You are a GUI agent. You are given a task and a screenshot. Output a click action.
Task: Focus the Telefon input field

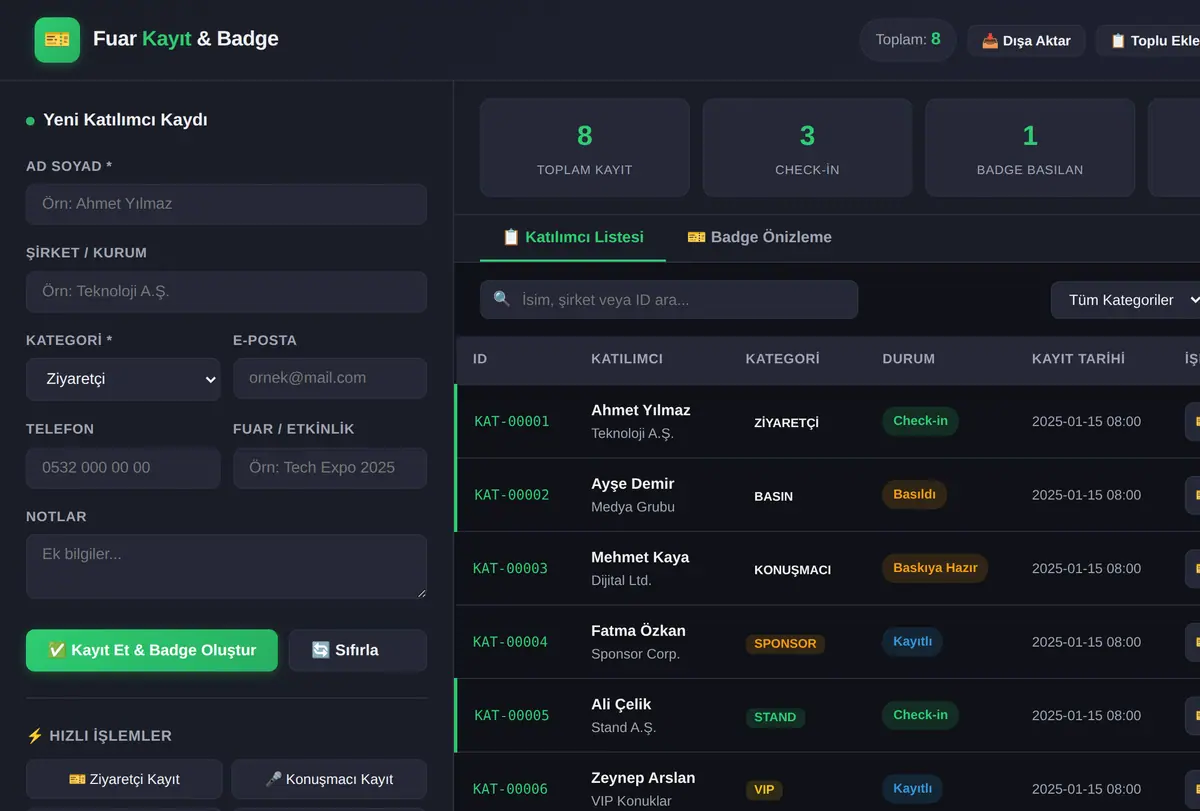pos(123,468)
